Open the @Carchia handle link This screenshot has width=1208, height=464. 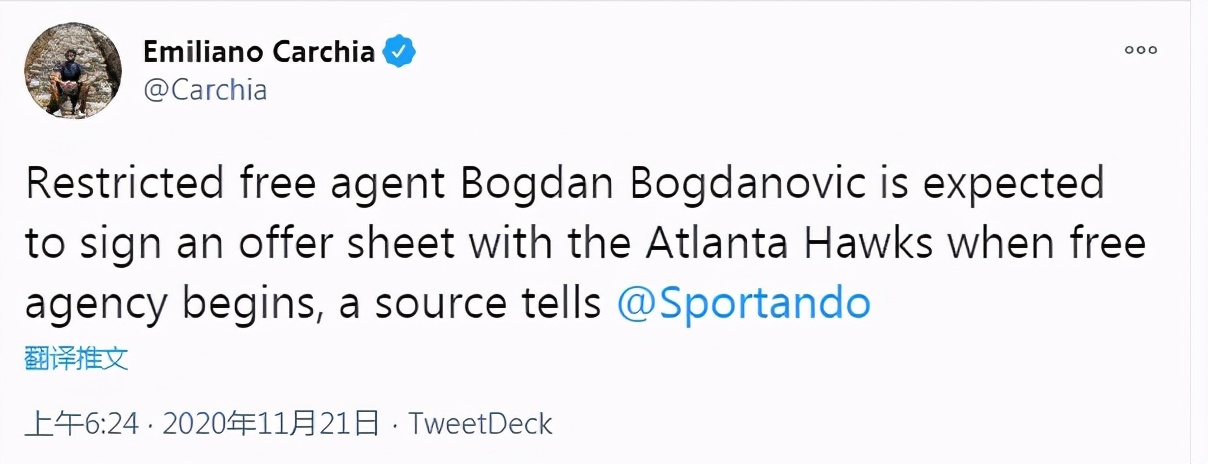pos(205,90)
